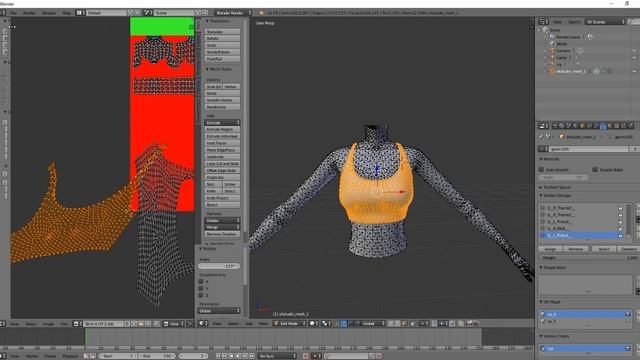This screenshot has width=640, height=360.
Task: Switch to edge select mode
Action: tap(397, 323)
